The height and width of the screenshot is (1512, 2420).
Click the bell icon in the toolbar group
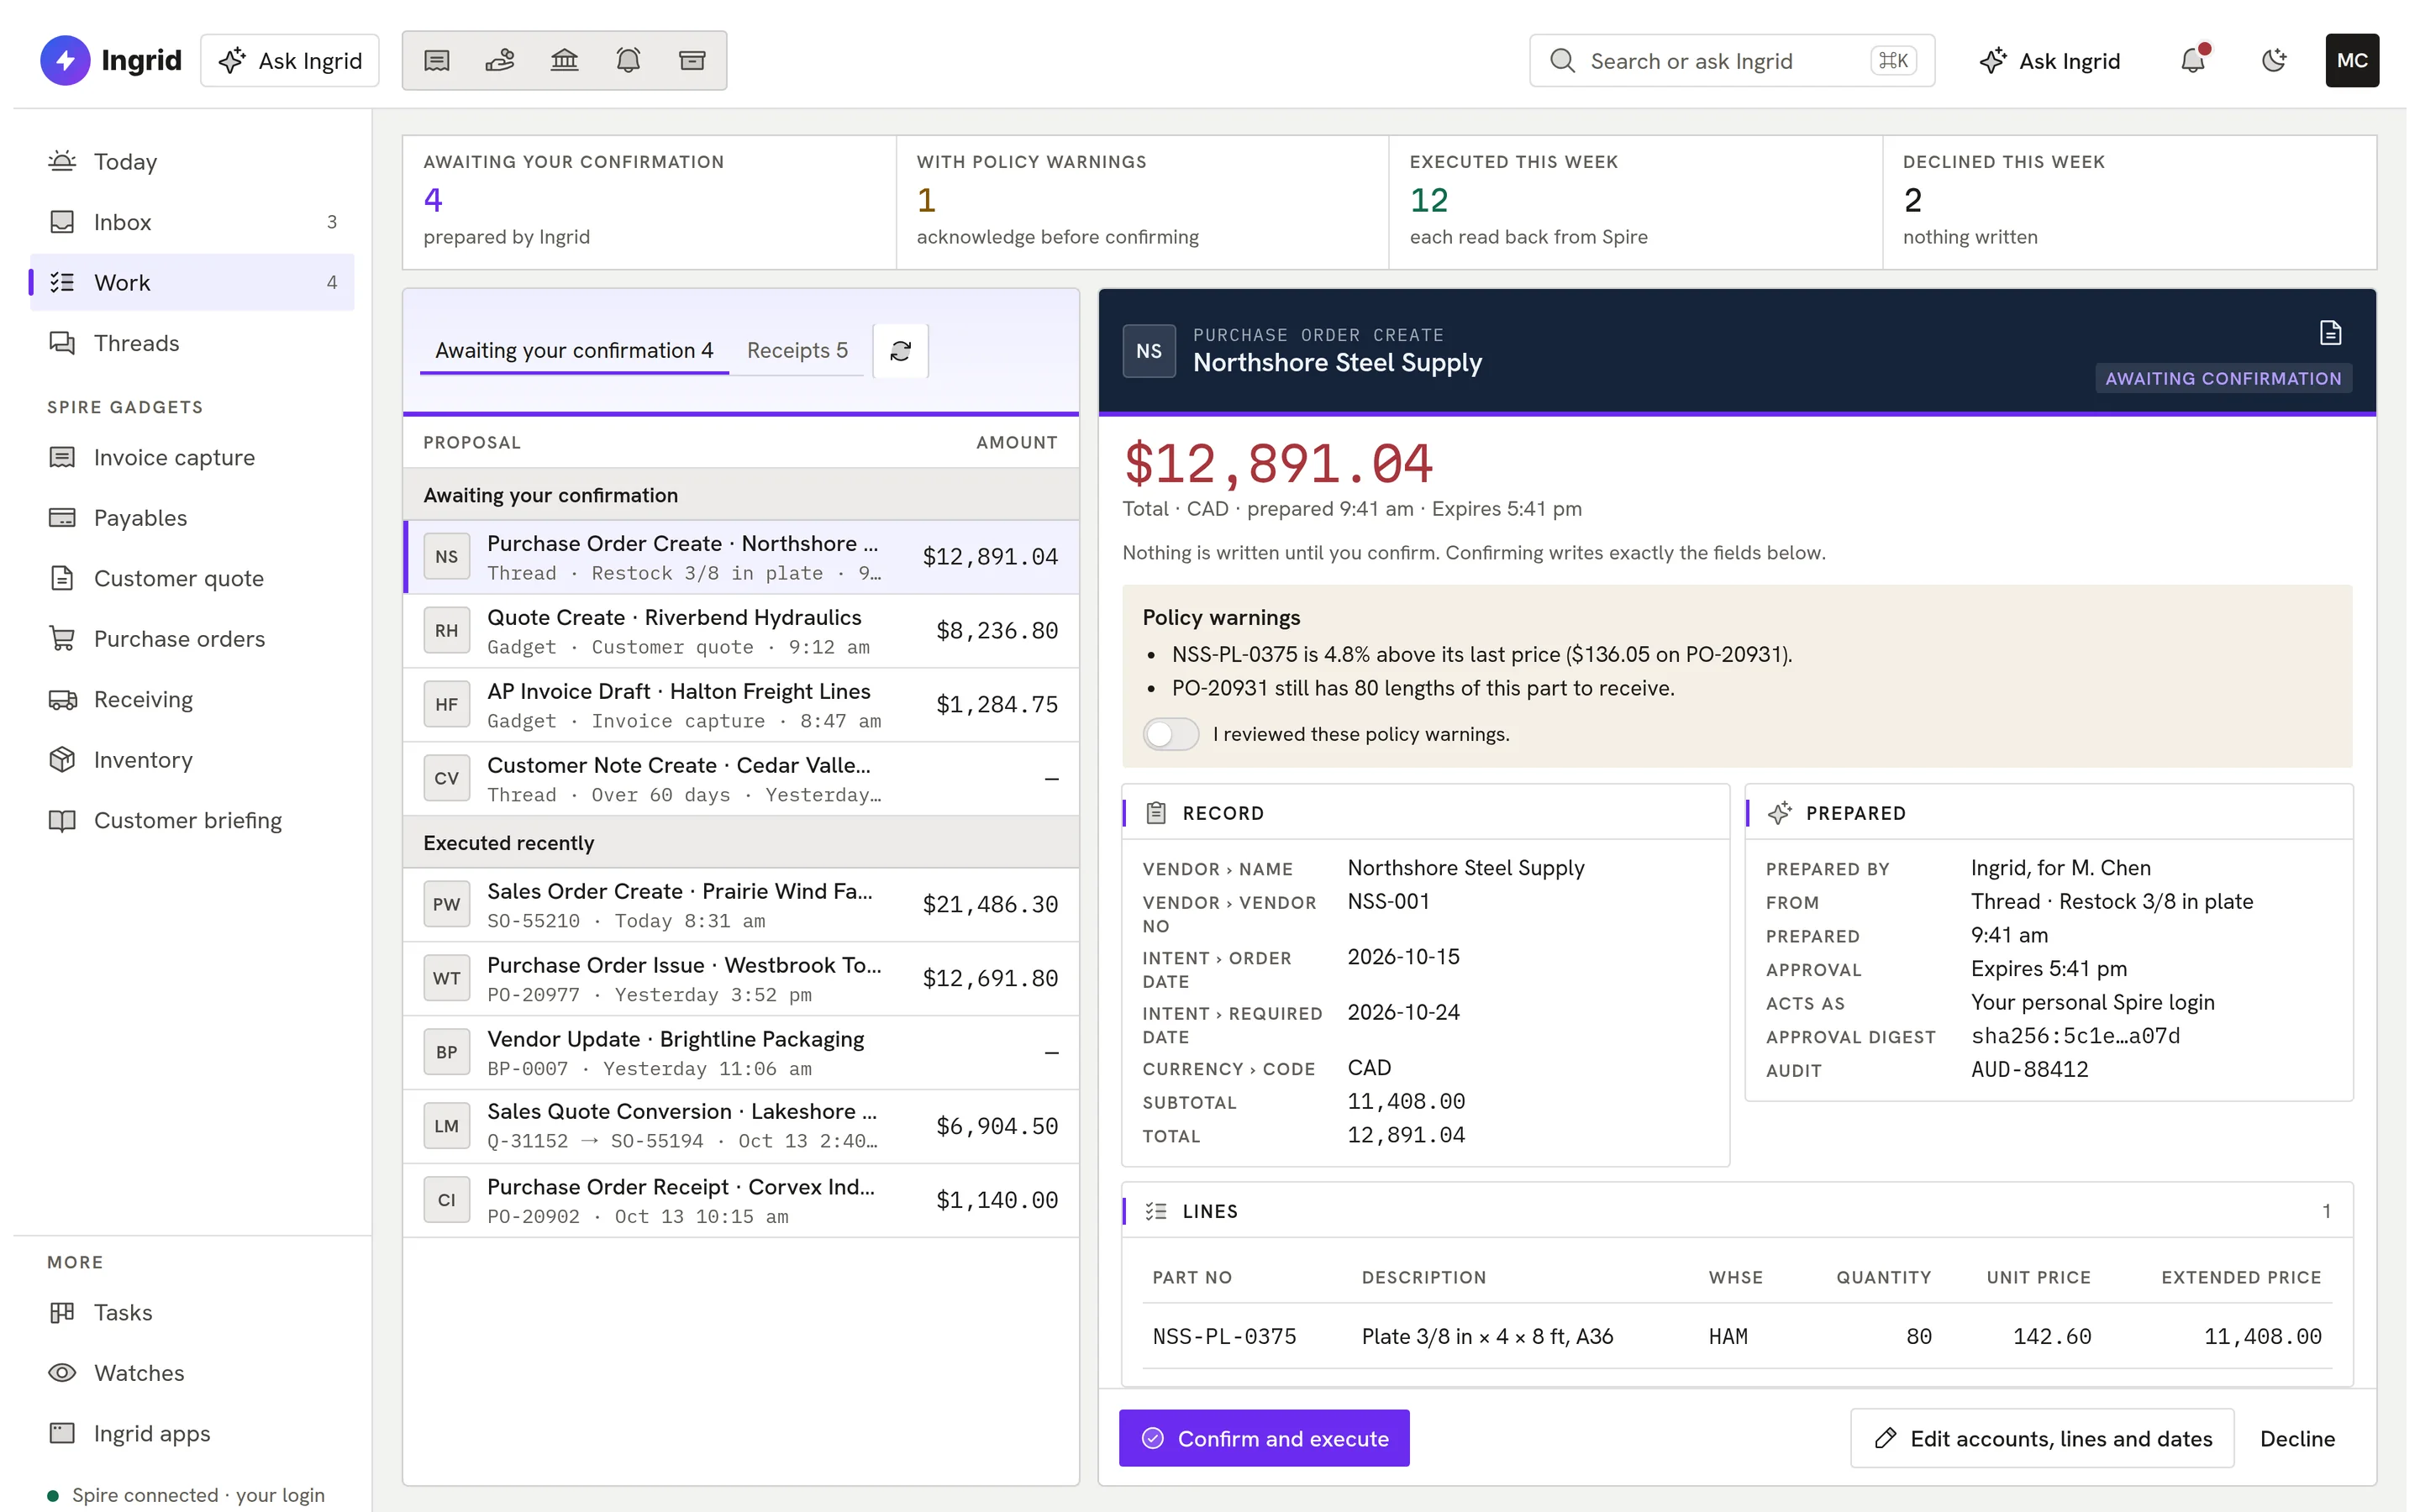pos(628,61)
